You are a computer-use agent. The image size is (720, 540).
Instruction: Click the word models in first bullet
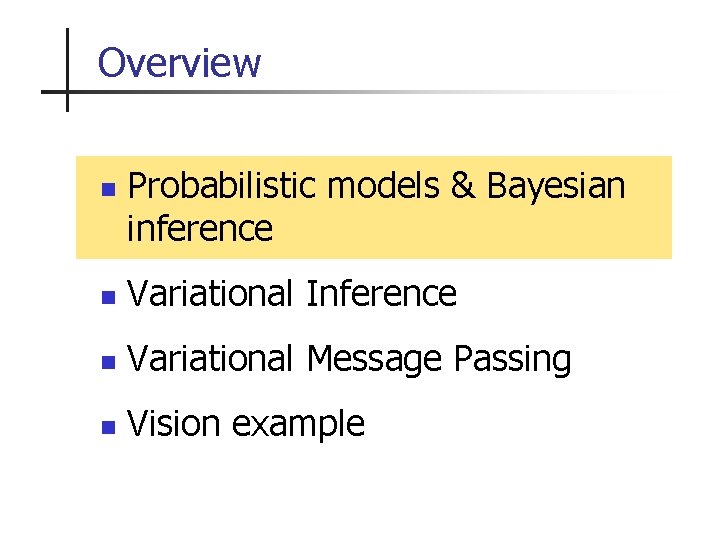pyautogui.click(x=383, y=185)
